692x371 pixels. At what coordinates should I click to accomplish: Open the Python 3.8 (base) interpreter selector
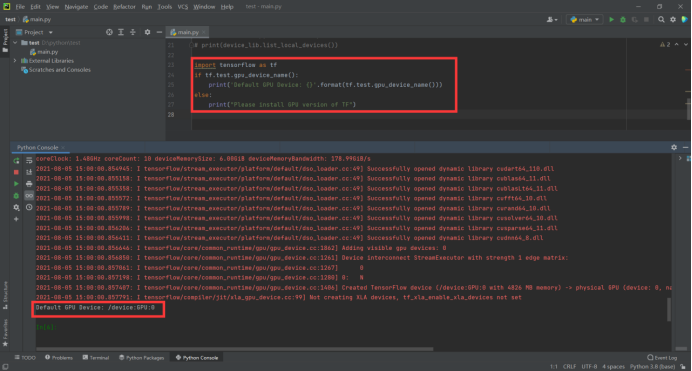click(x=652, y=367)
